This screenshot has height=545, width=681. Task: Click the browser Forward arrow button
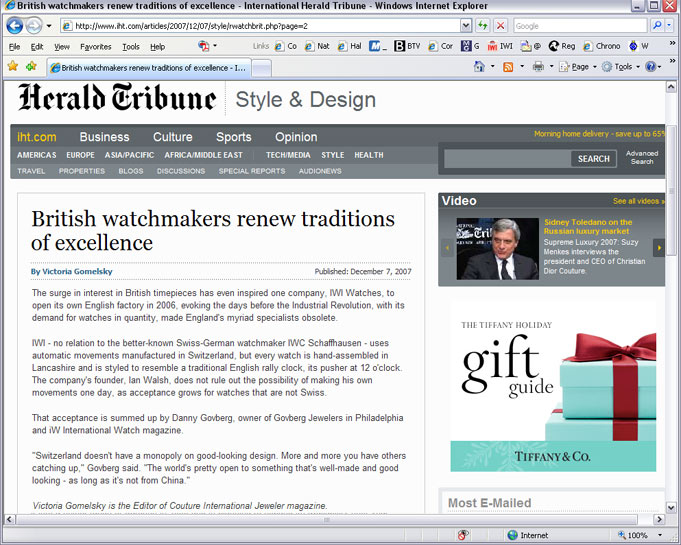coord(34,26)
